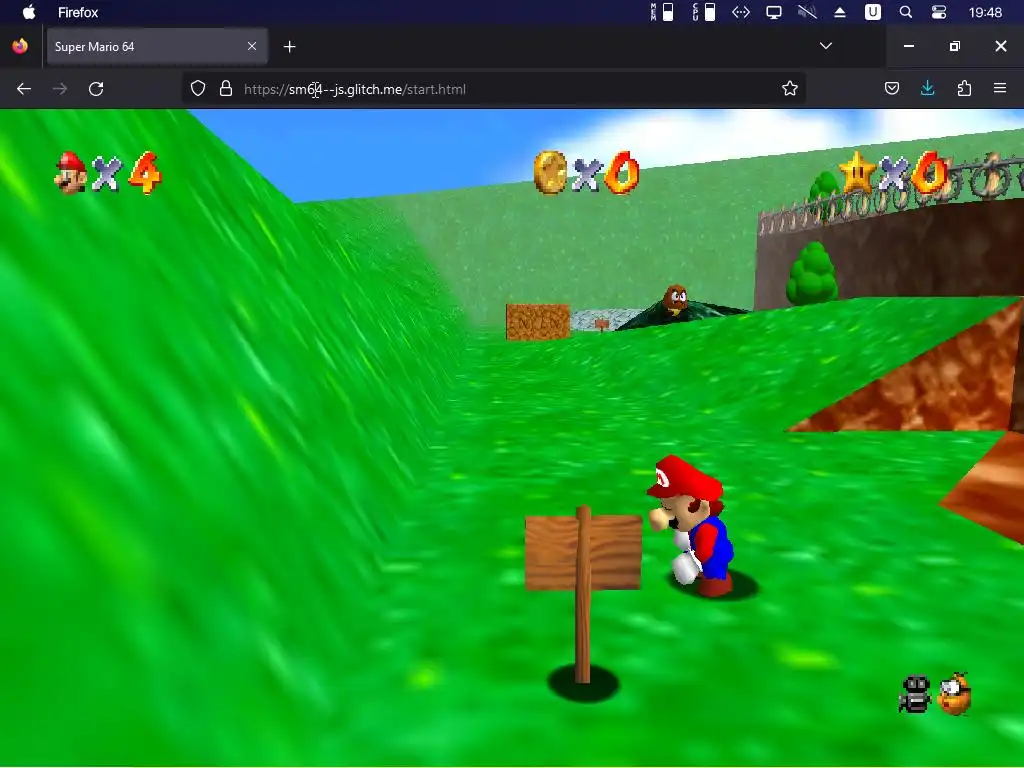This screenshot has width=1024, height=768.
Task: Close the Super Mario 64 tab
Action: pos(252,46)
